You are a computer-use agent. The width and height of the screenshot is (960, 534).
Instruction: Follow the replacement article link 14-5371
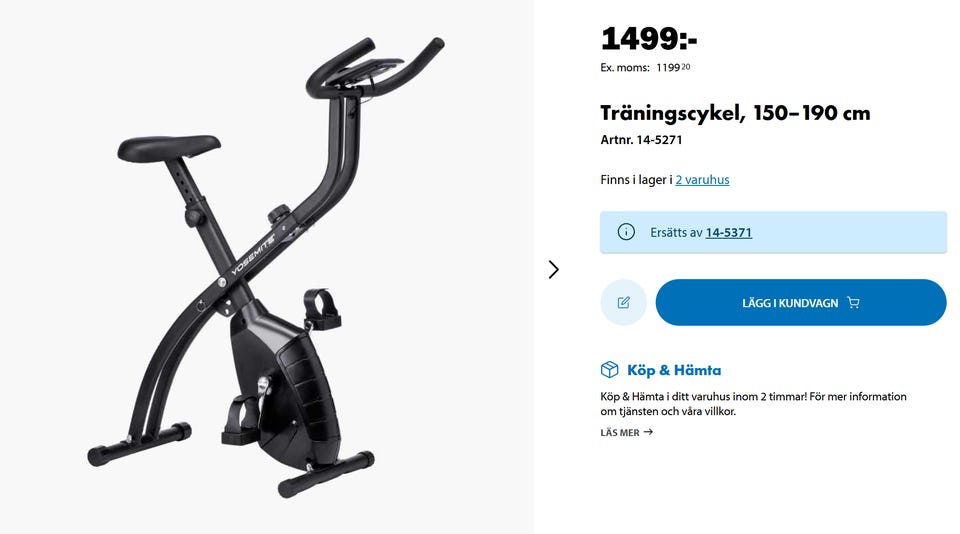click(x=729, y=233)
